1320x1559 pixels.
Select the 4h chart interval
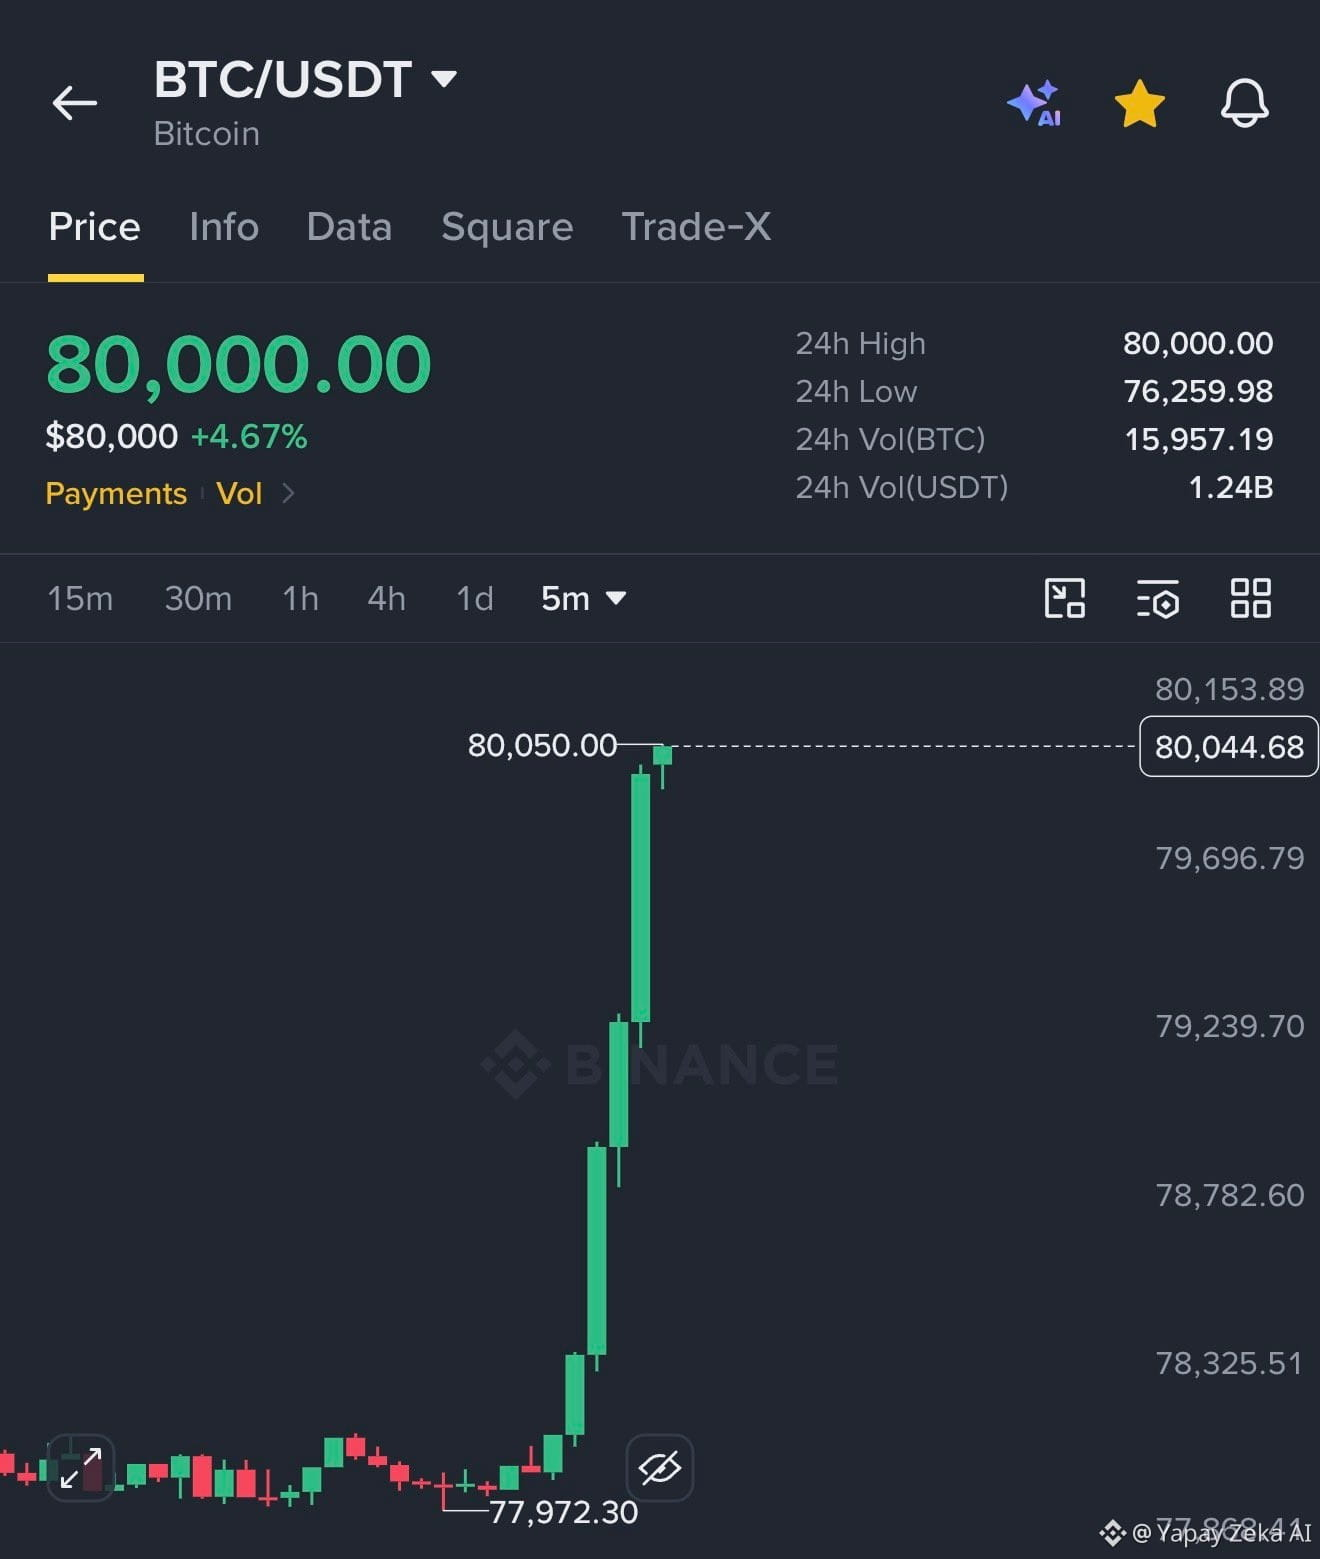(386, 598)
